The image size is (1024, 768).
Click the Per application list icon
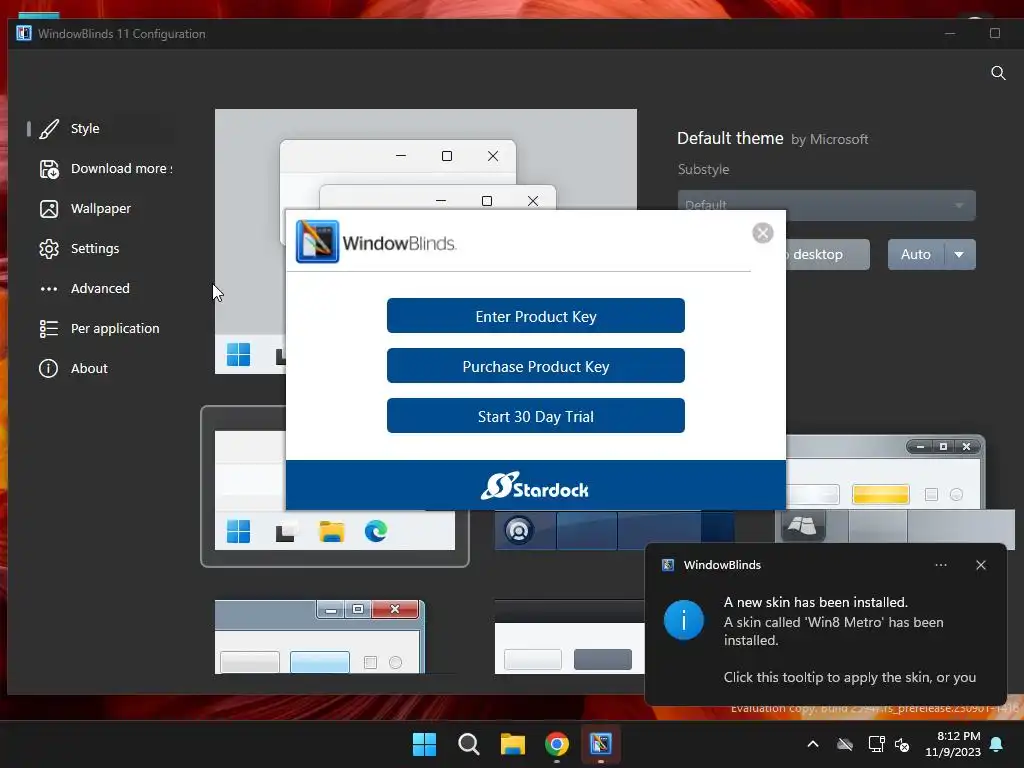coord(49,328)
